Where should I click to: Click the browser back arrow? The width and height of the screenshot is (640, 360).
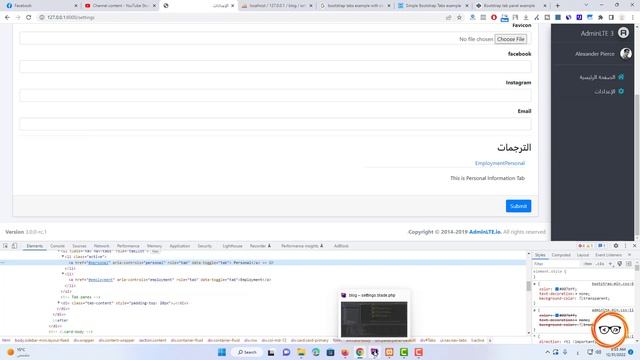7,18
